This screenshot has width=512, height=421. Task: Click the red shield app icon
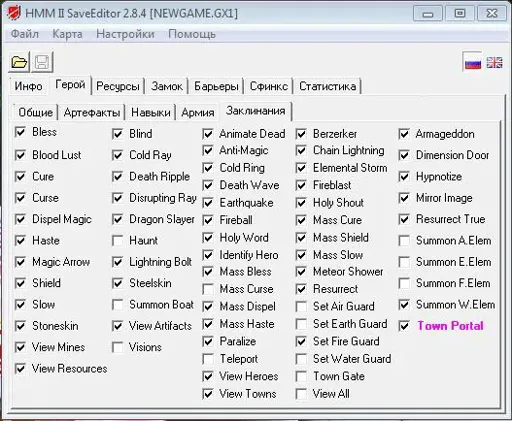click(x=14, y=13)
